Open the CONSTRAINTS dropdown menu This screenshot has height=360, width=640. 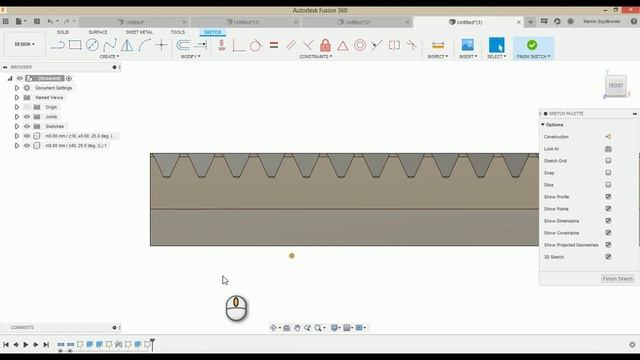point(316,56)
